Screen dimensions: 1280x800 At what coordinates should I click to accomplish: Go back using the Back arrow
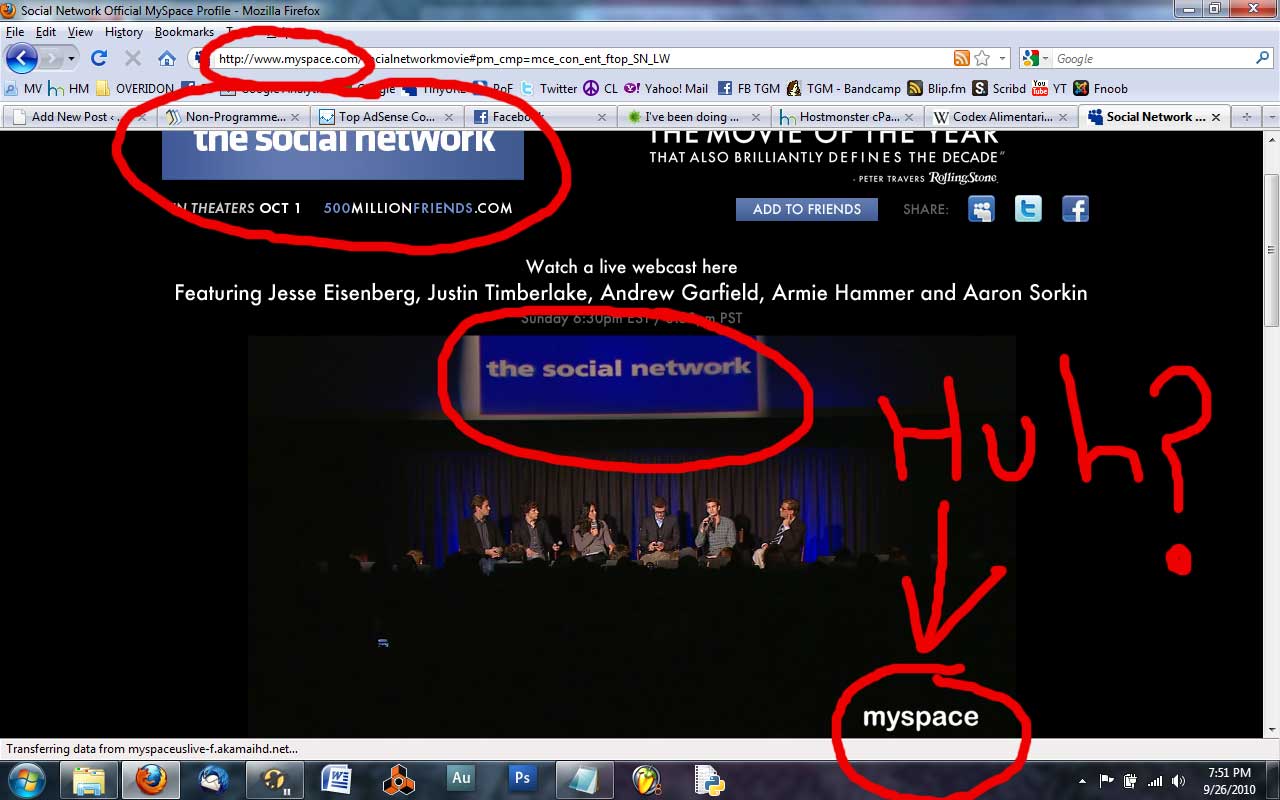tap(21, 58)
